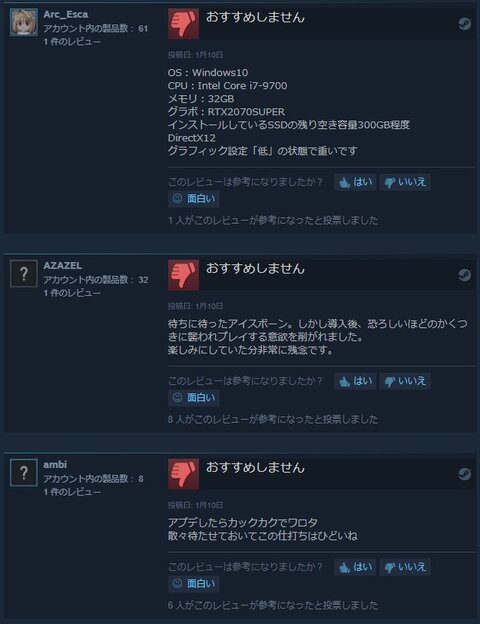Image resolution: width=480 pixels, height=624 pixels.
Task: Click the thumbs-down icon on ambi's review
Action: pyautogui.click(x=183, y=474)
